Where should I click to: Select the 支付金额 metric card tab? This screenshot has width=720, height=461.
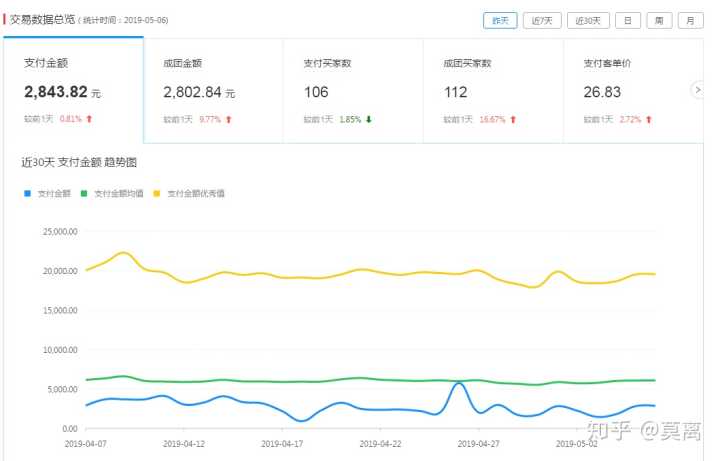(73, 90)
